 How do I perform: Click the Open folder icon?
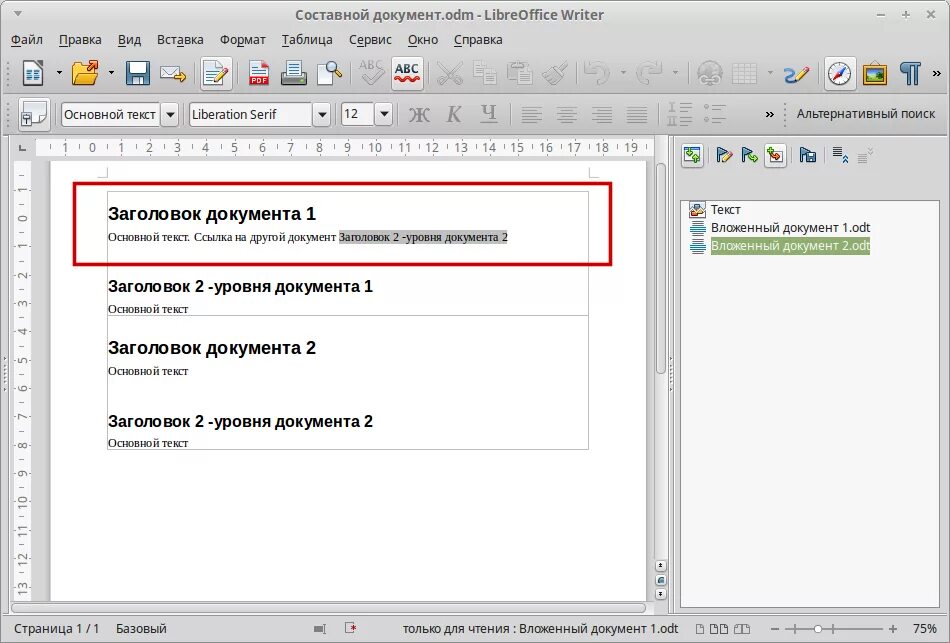pyautogui.click(x=85, y=73)
